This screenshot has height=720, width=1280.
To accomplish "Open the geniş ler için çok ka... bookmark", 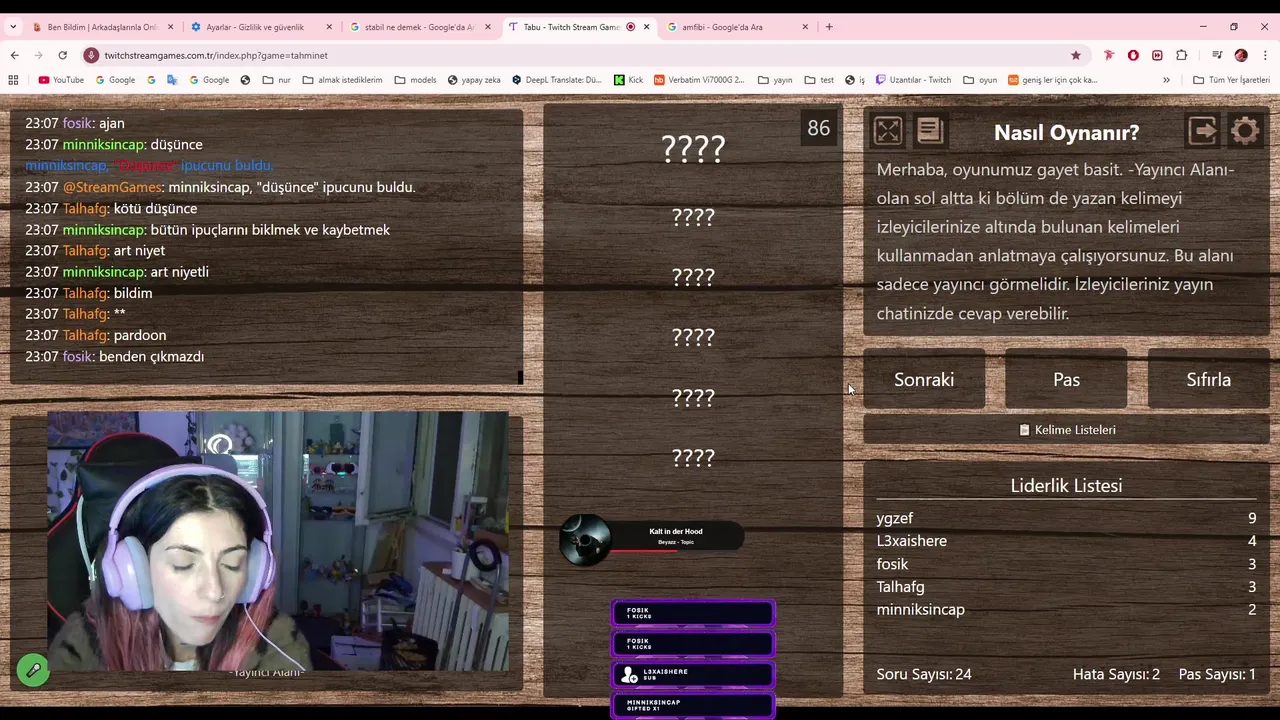I will [x=1053, y=80].
